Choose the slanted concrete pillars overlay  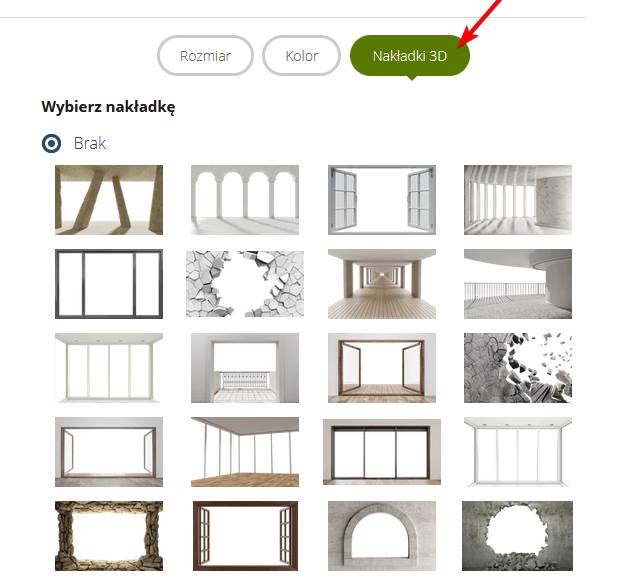pyautogui.click(x=109, y=200)
